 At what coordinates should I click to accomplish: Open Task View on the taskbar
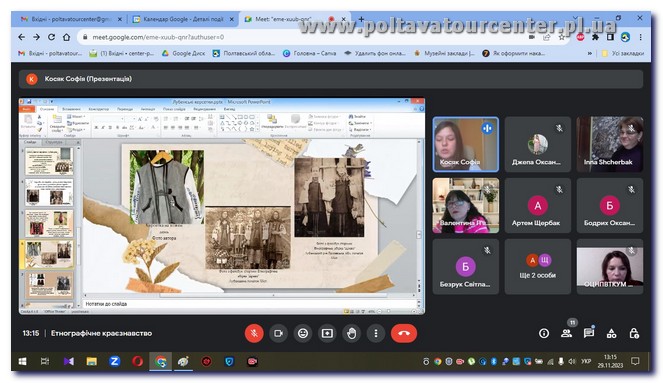point(45,361)
